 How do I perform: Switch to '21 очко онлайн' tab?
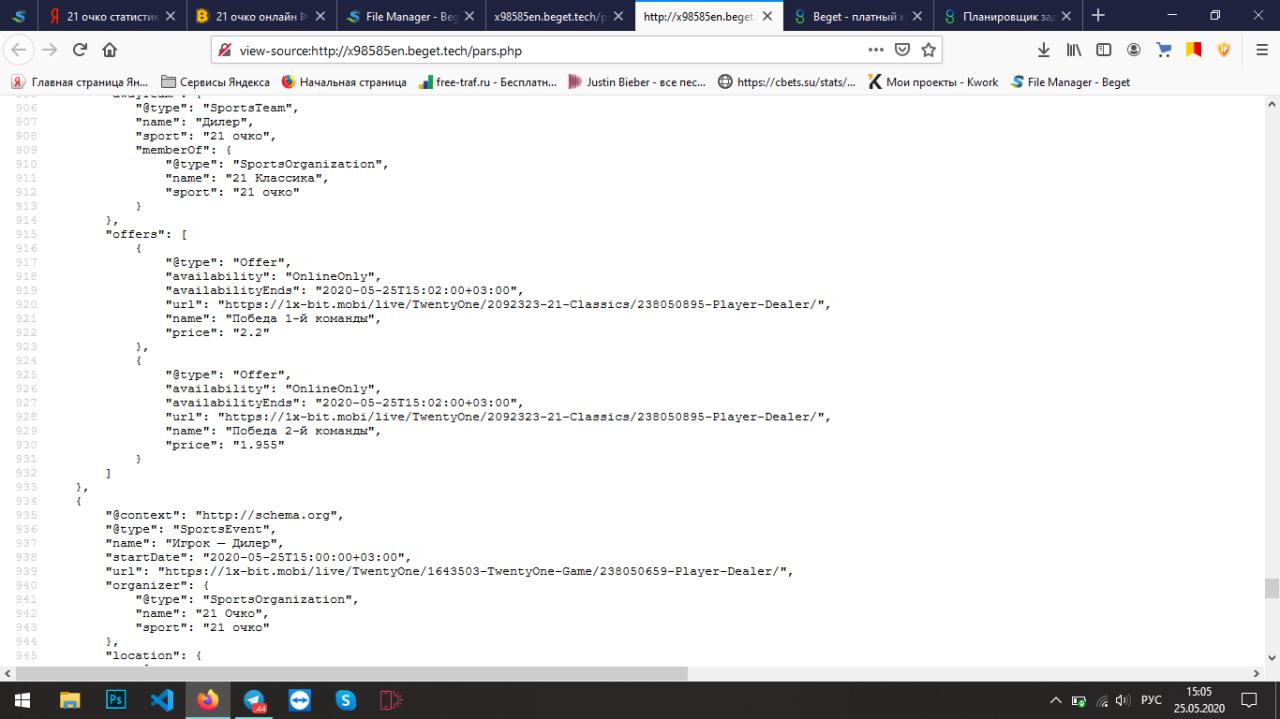point(260,16)
